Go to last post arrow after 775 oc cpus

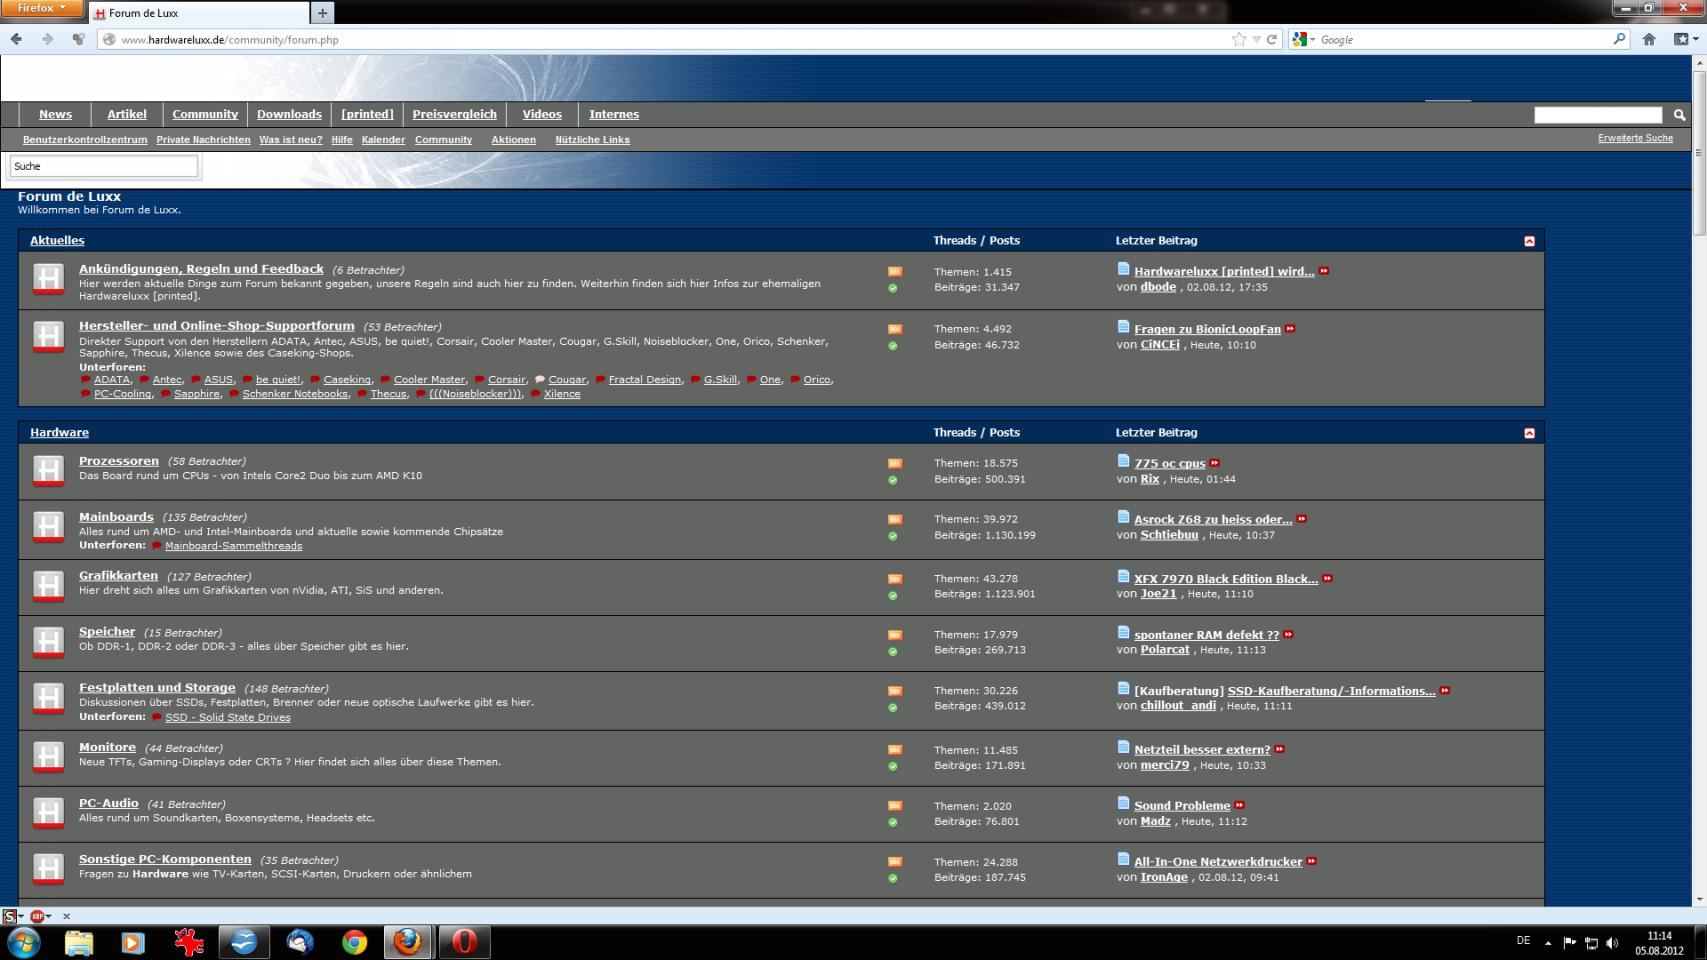coord(1215,463)
